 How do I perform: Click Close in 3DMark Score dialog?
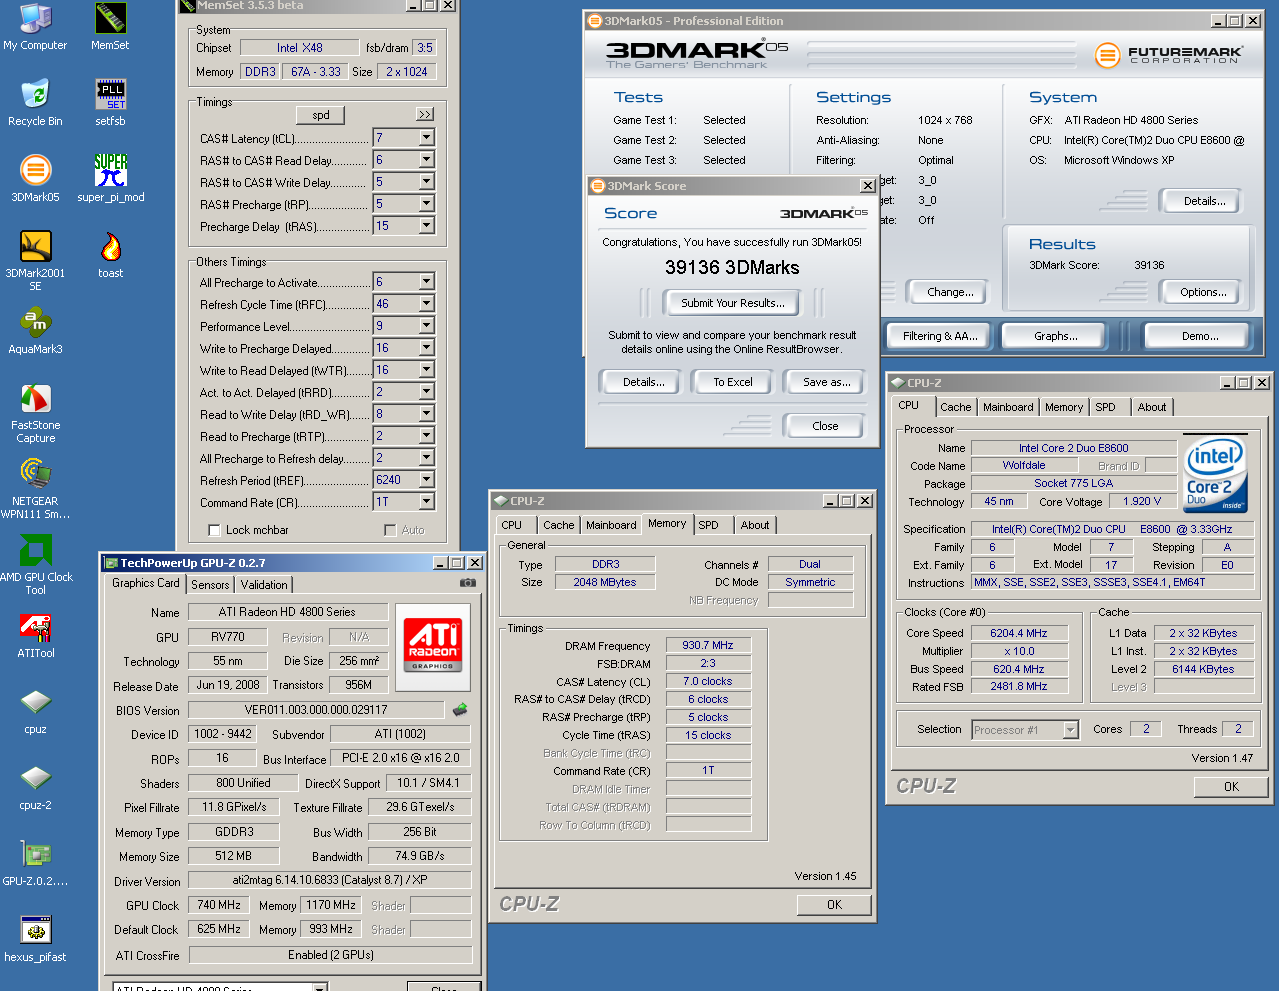(x=825, y=426)
